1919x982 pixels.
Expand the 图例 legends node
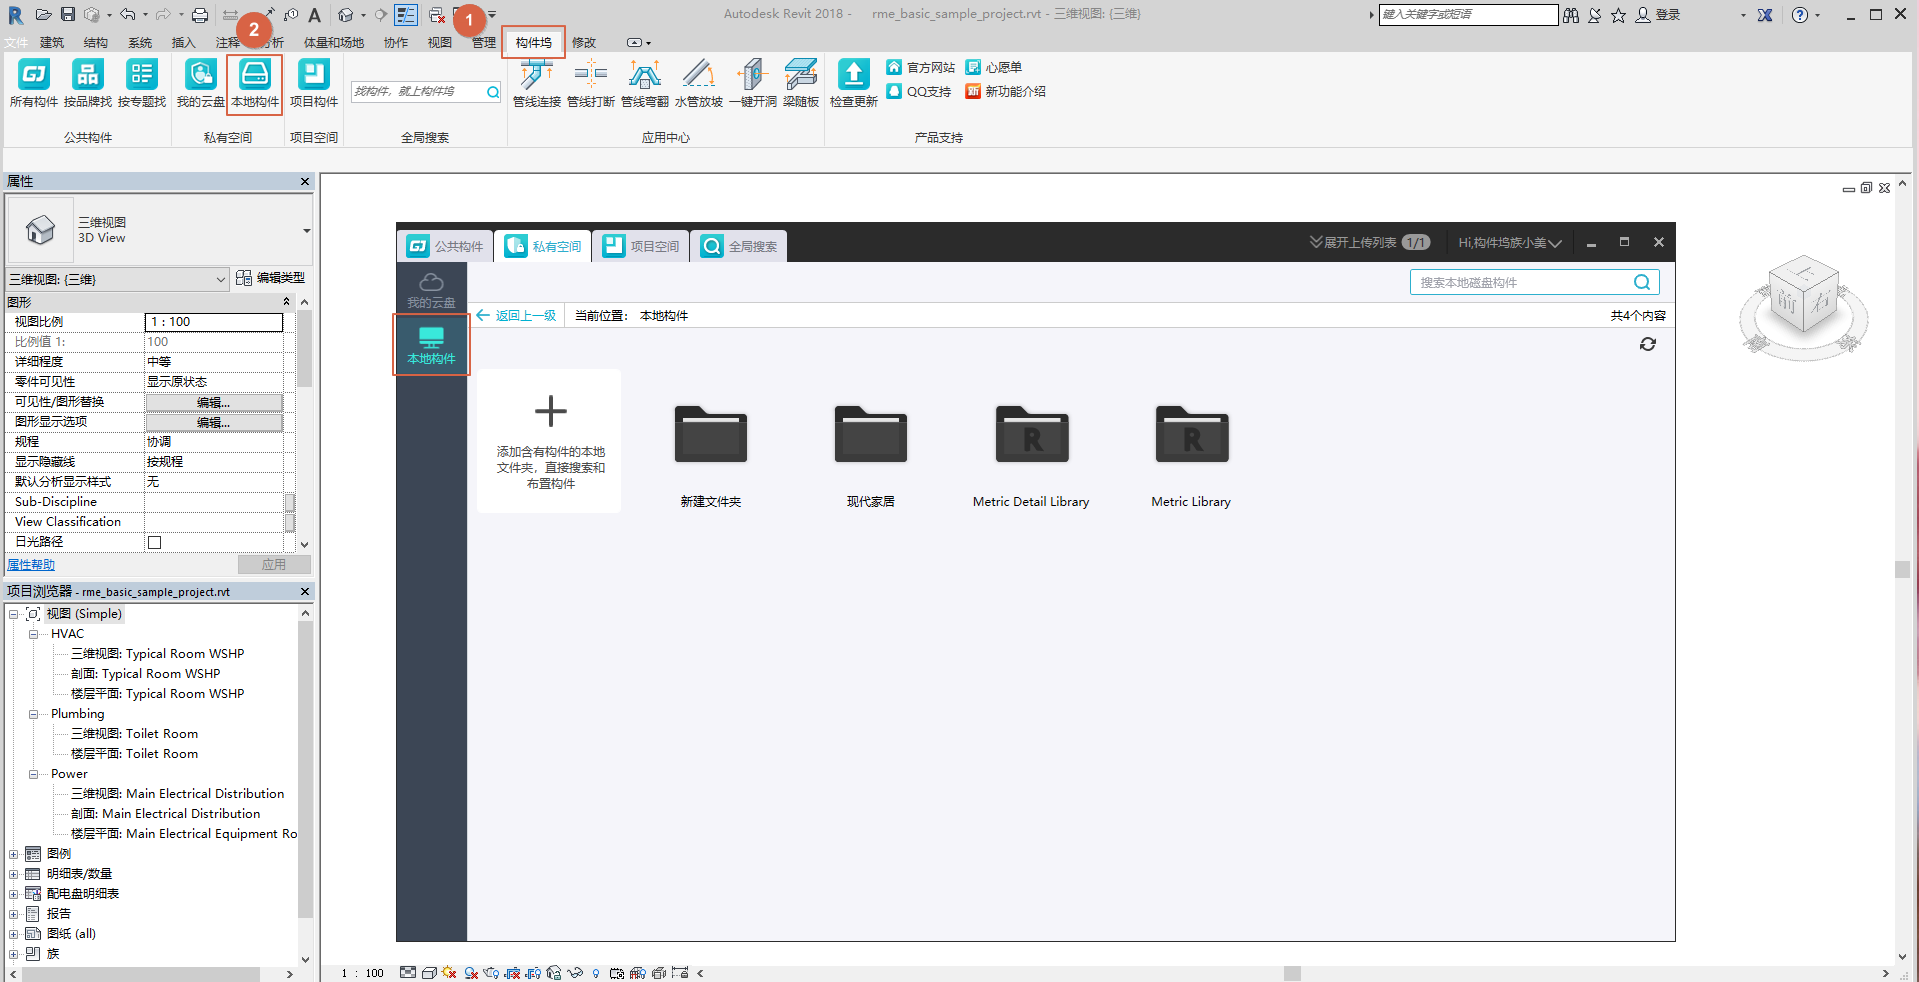(x=13, y=854)
